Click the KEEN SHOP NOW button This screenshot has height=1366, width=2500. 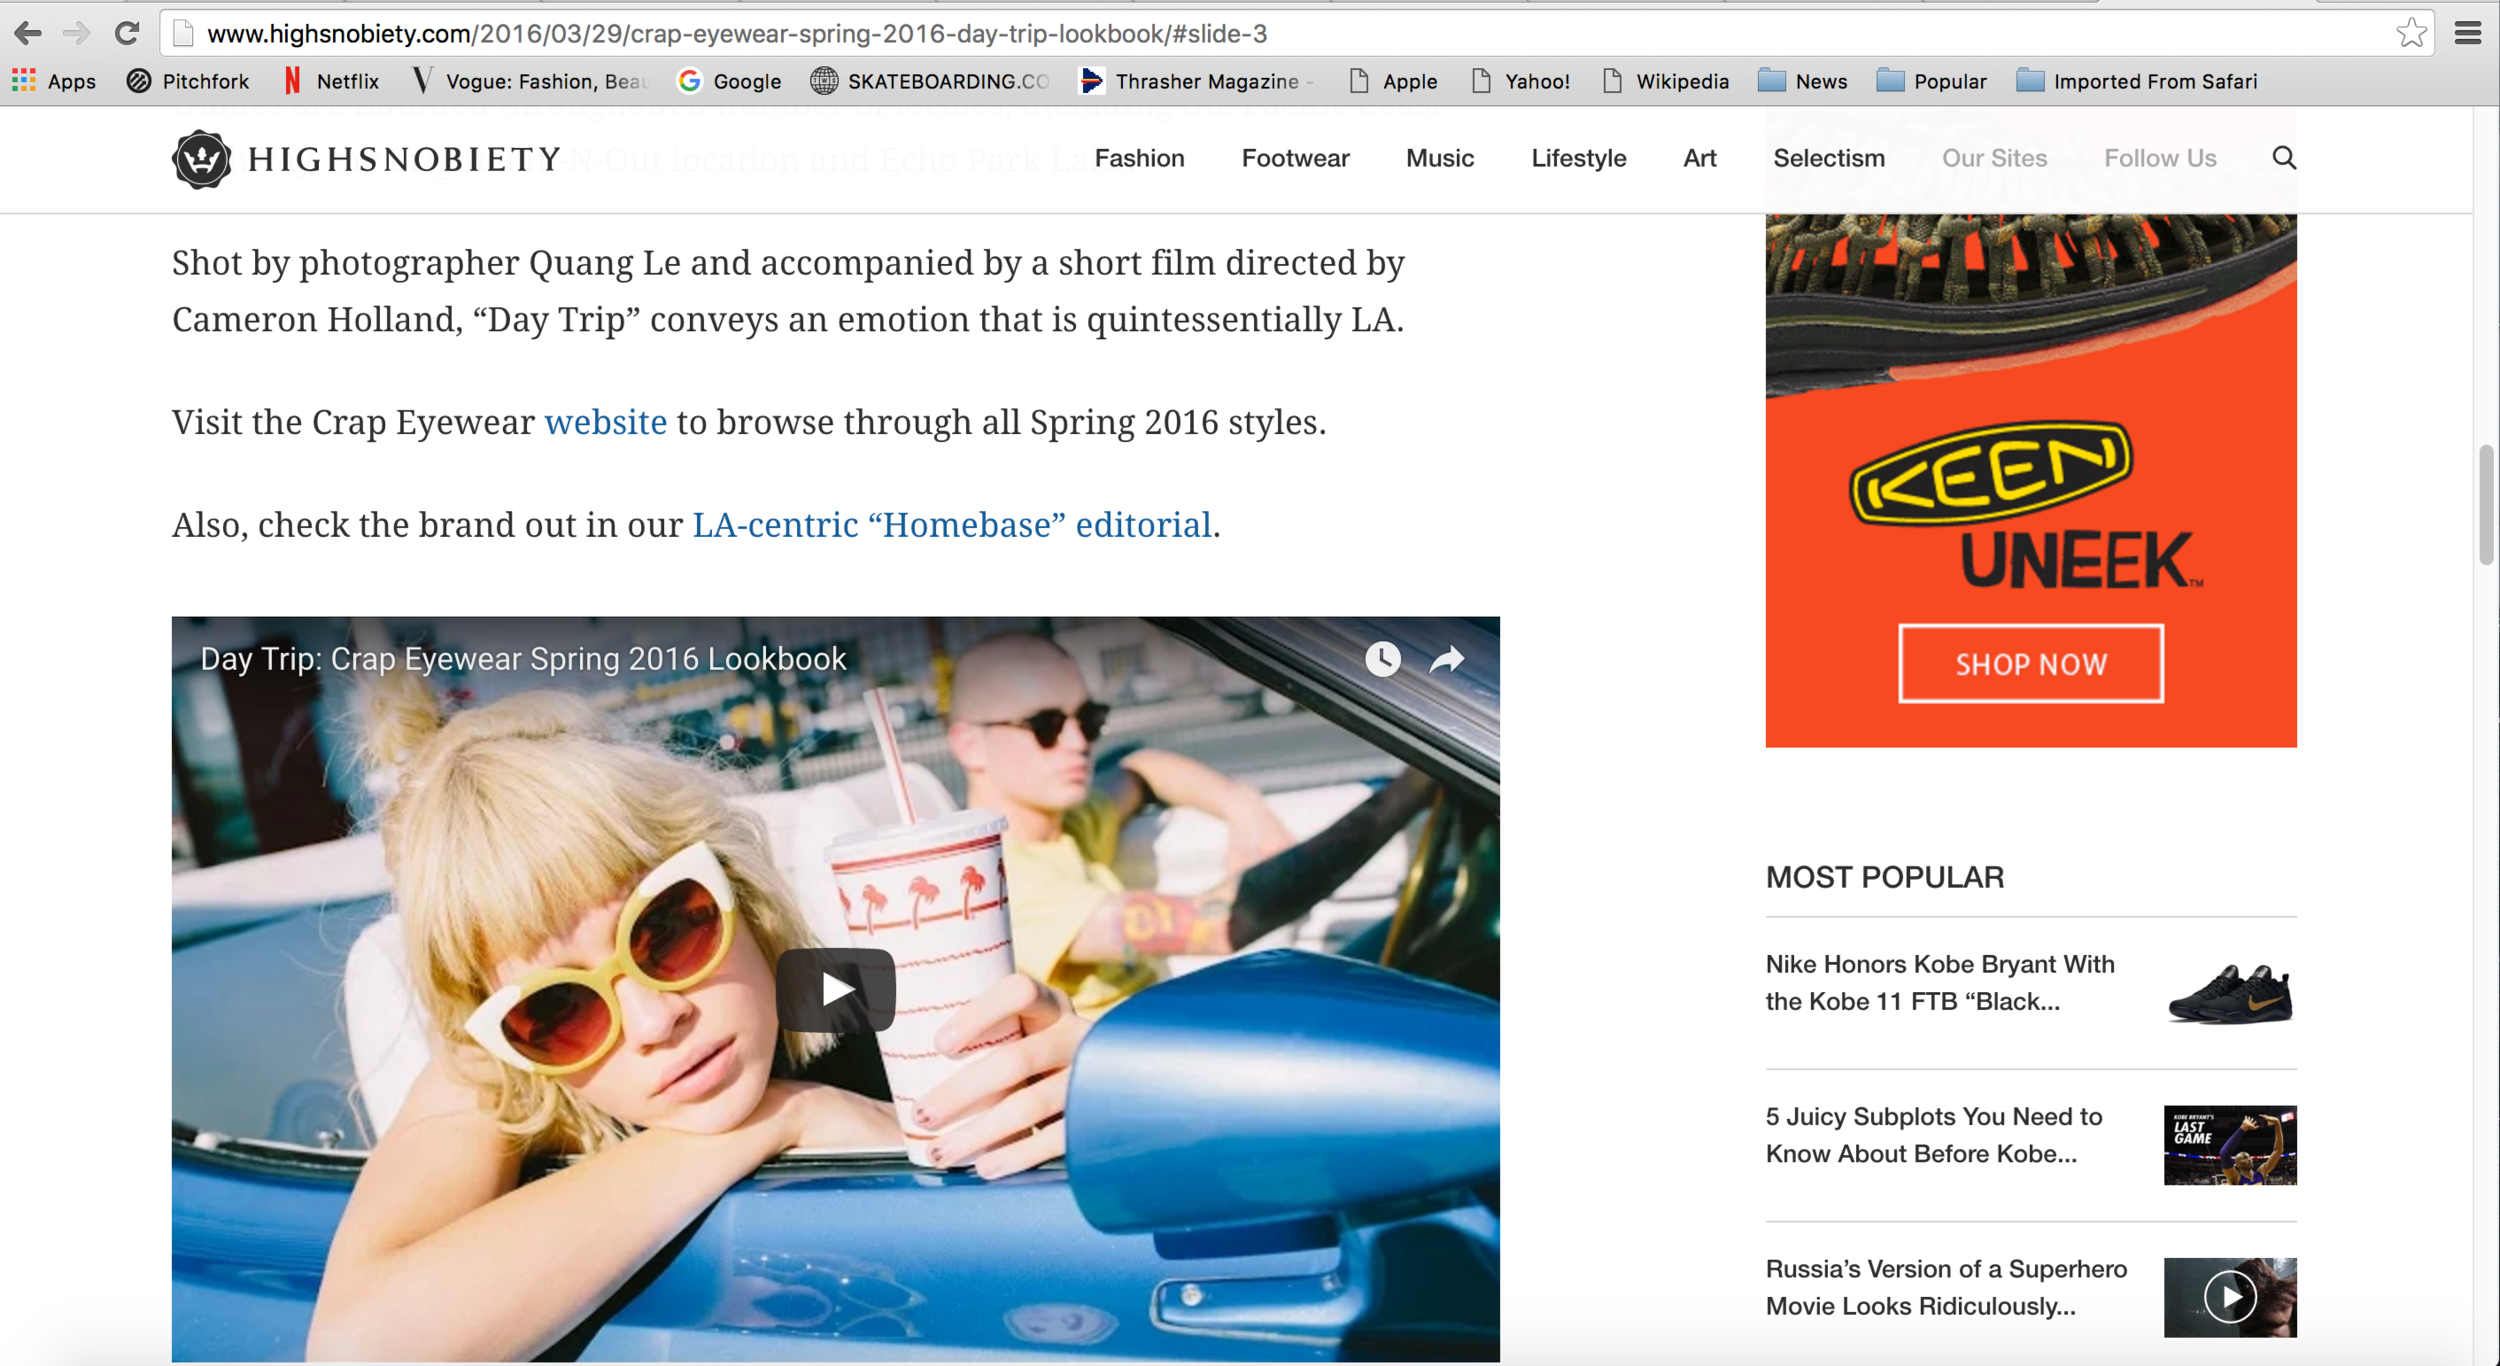(2030, 663)
